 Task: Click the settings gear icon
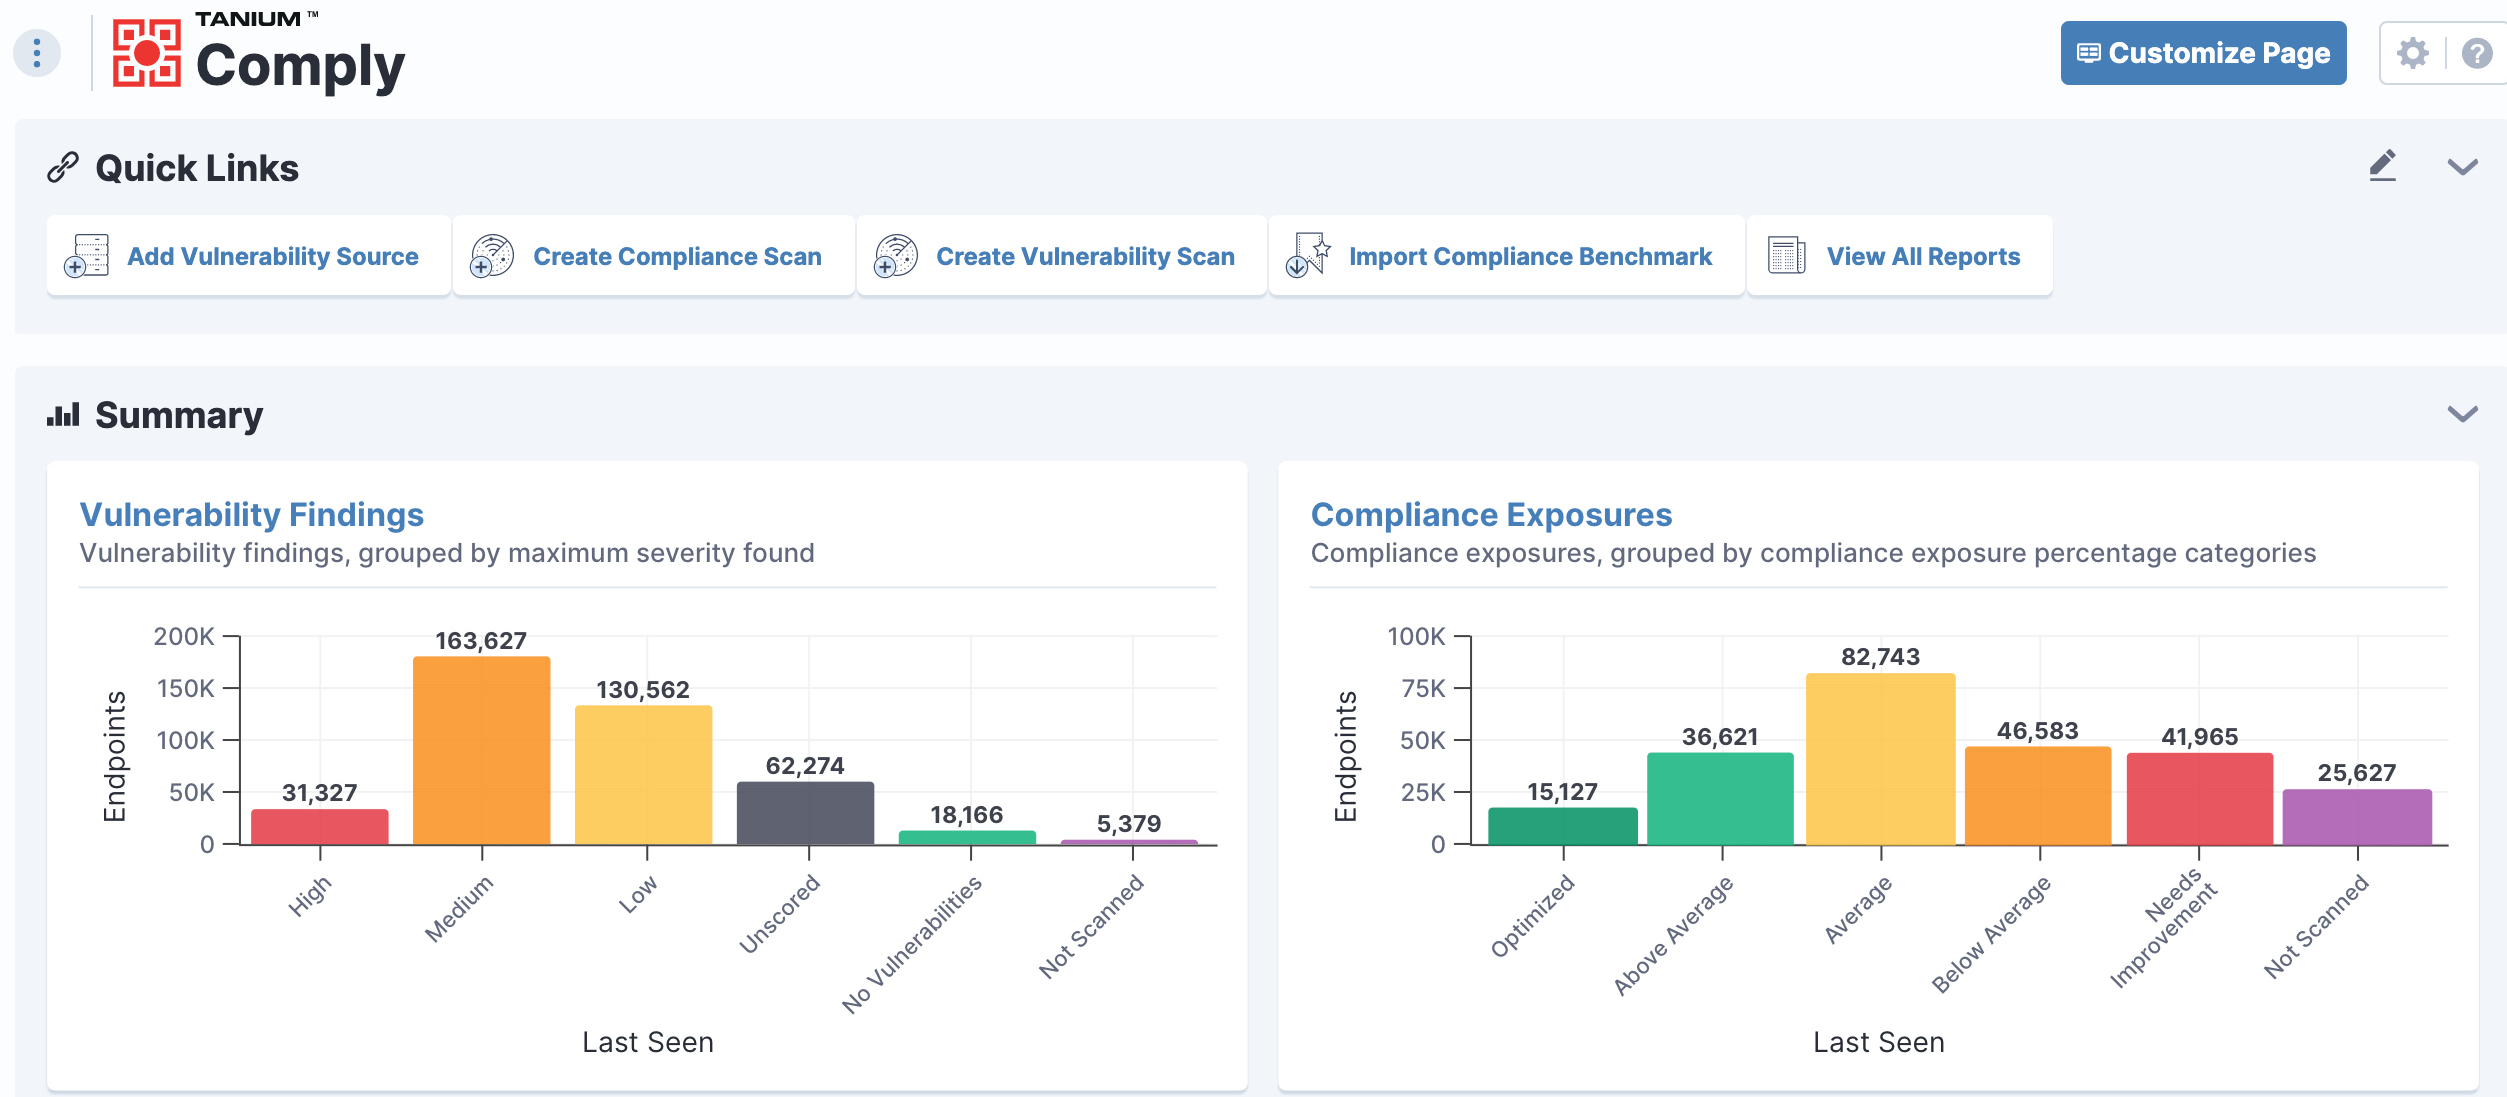2416,53
